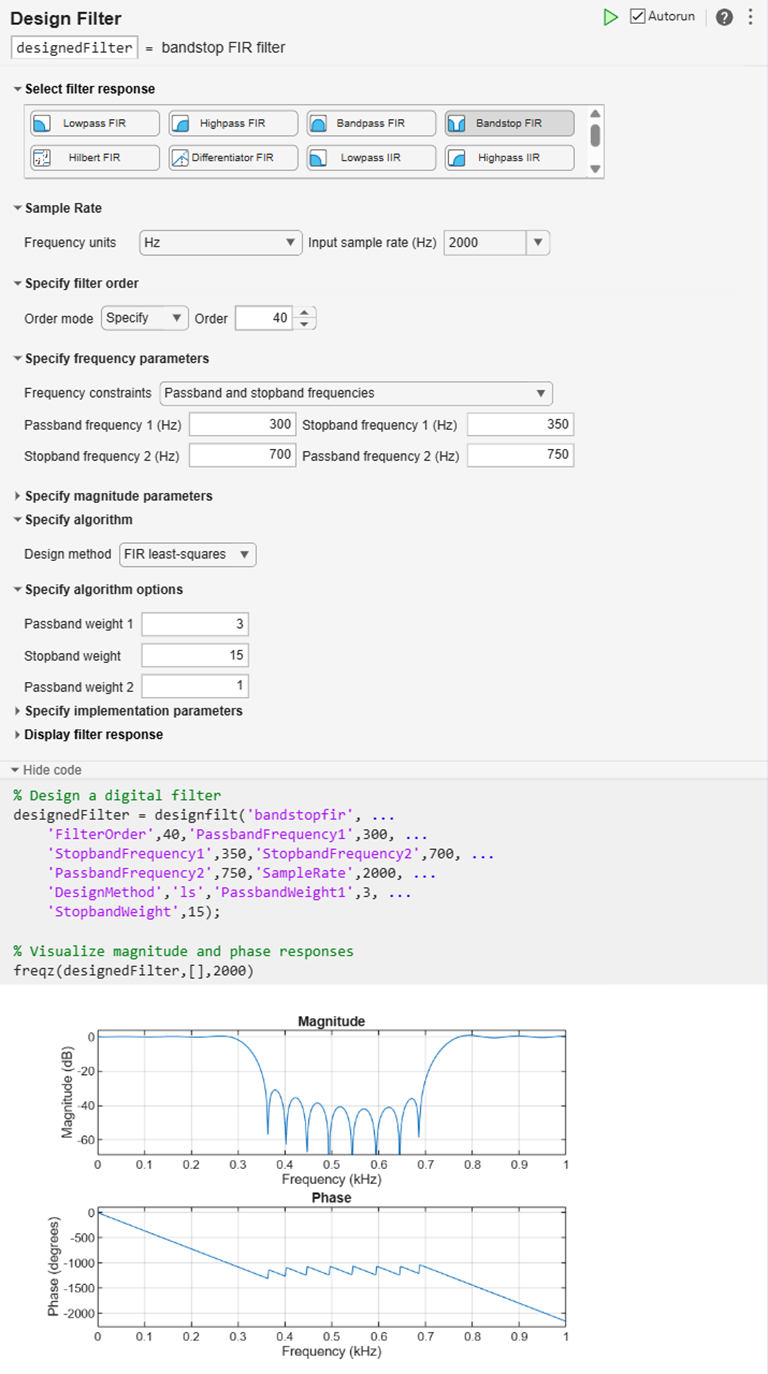Image resolution: width=768 pixels, height=1374 pixels.
Task: Open the Help menu via question mark icon
Action: (724, 16)
